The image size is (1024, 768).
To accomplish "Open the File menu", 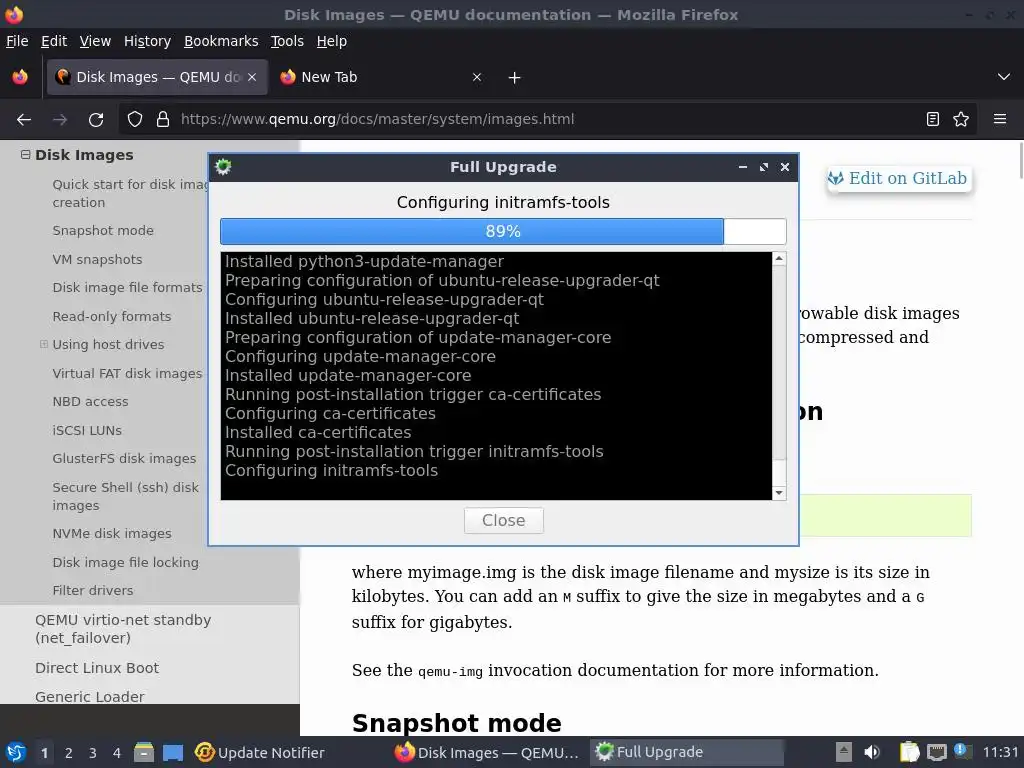I will pos(17,41).
